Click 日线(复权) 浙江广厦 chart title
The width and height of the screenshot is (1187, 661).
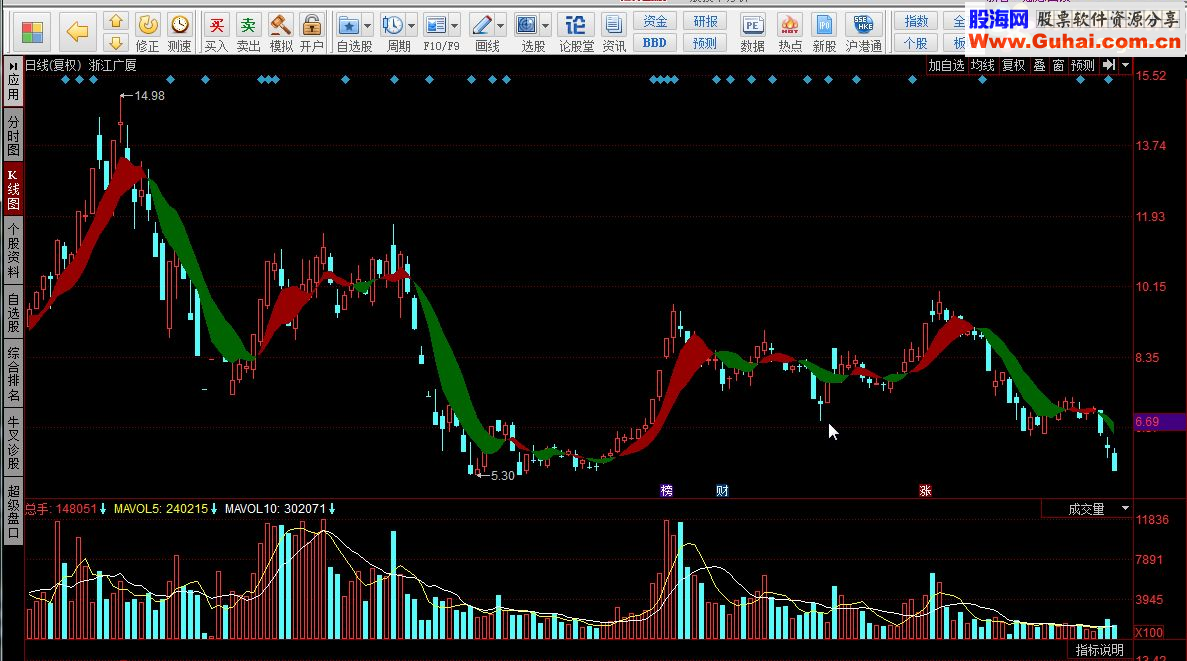(x=81, y=66)
